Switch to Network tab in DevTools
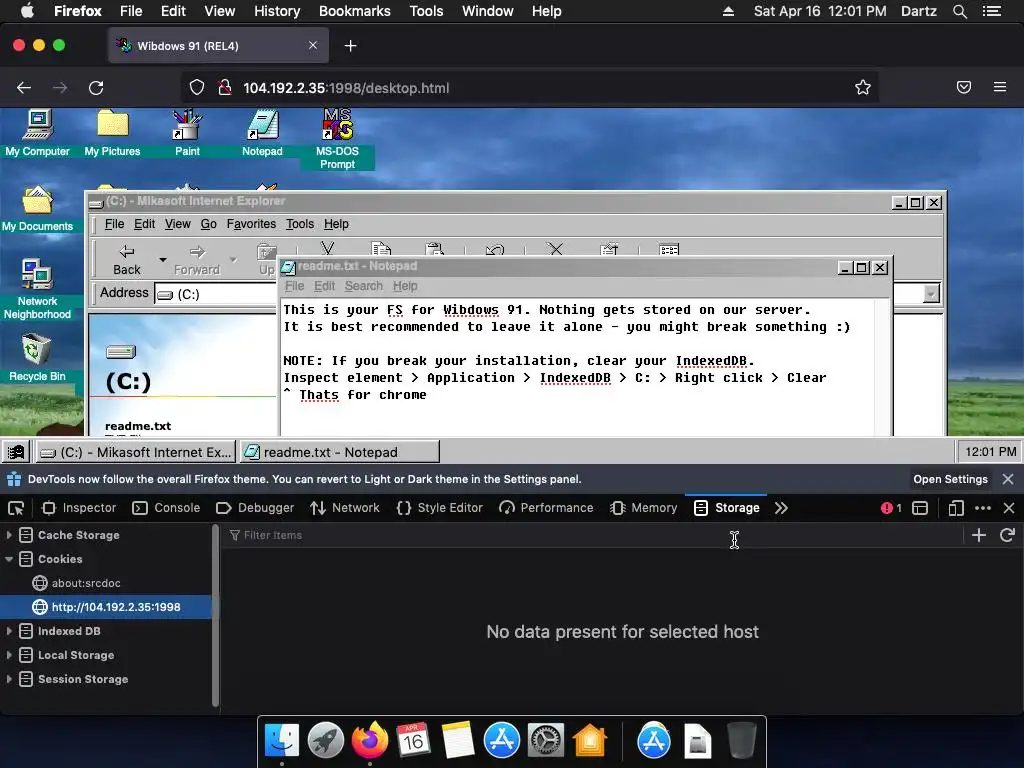This screenshot has width=1024, height=768. tap(345, 508)
